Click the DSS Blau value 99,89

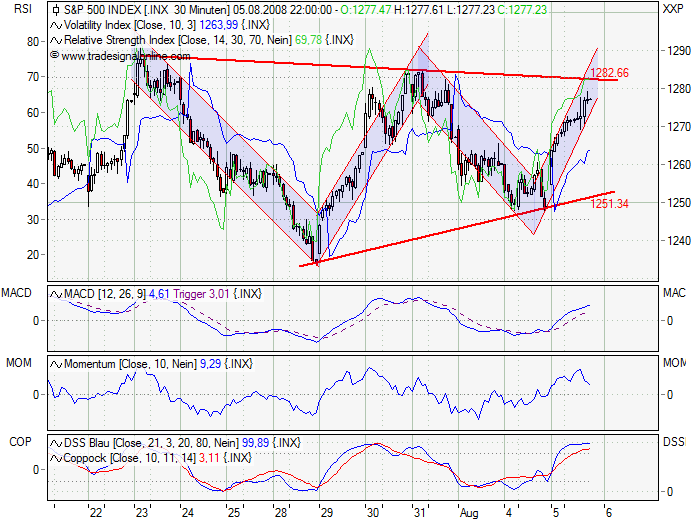tap(255, 443)
